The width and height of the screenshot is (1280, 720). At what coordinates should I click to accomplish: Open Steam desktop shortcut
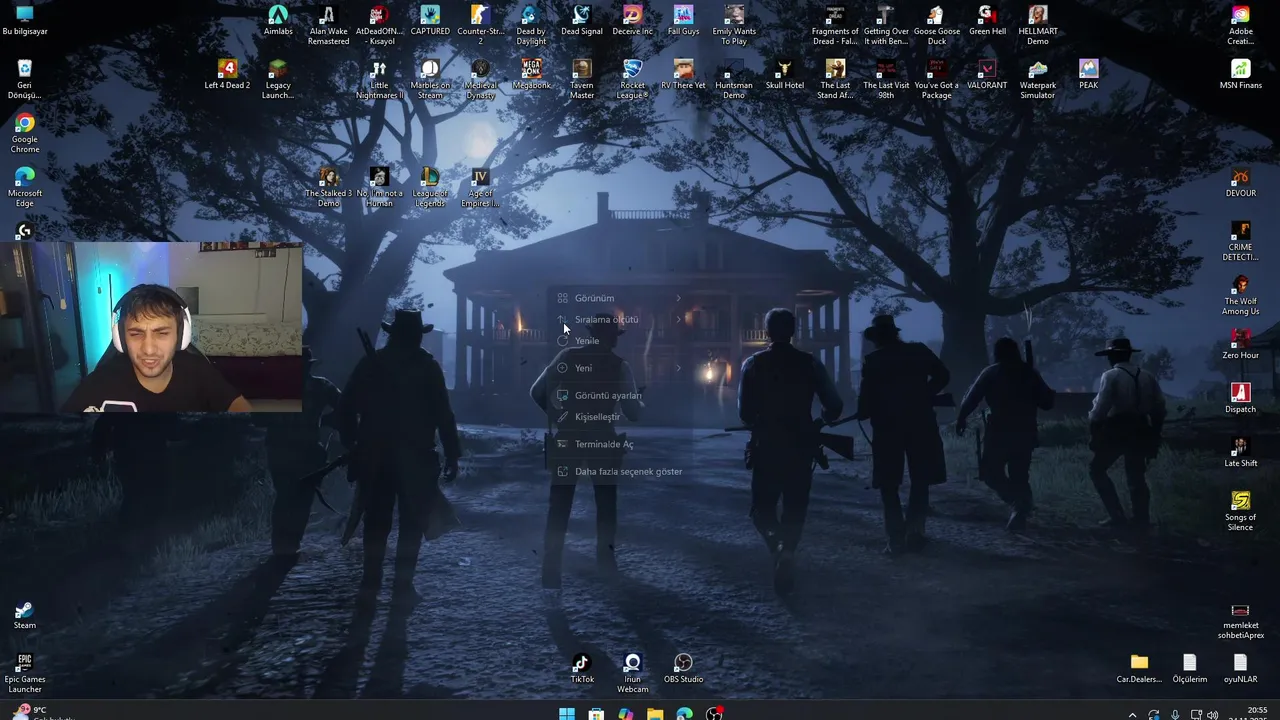coord(25,614)
